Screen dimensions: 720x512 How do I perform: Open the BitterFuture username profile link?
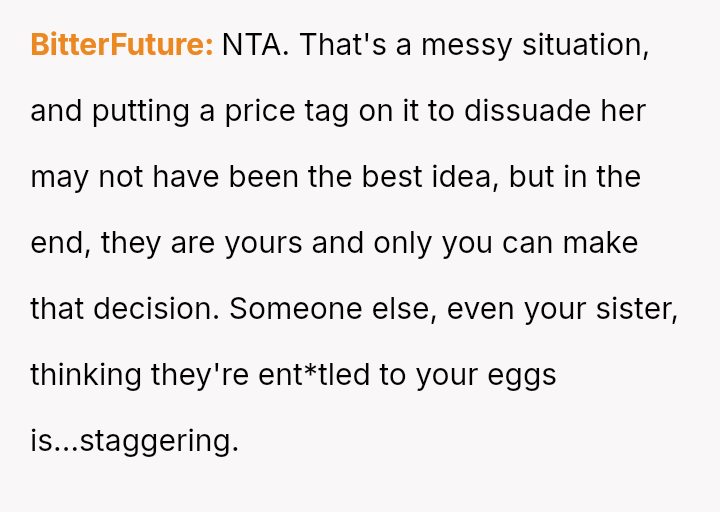(x=122, y=45)
